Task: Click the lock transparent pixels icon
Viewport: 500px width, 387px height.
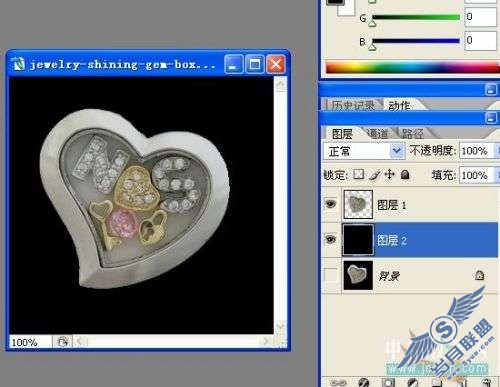Action: click(359, 174)
